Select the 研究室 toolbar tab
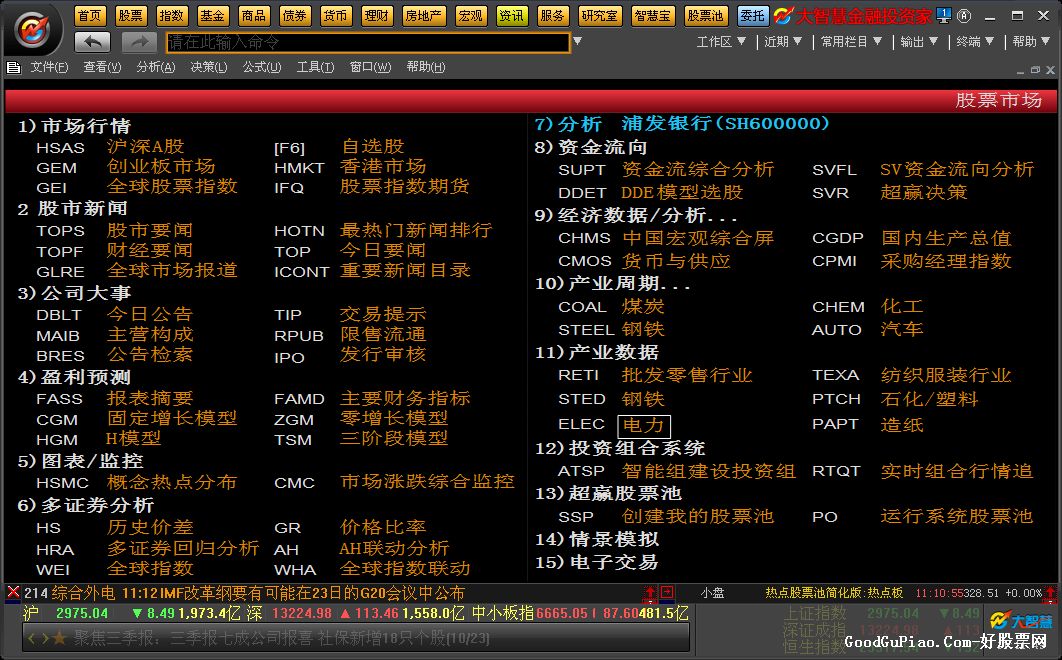The image size is (1062, 660). [x=599, y=16]
